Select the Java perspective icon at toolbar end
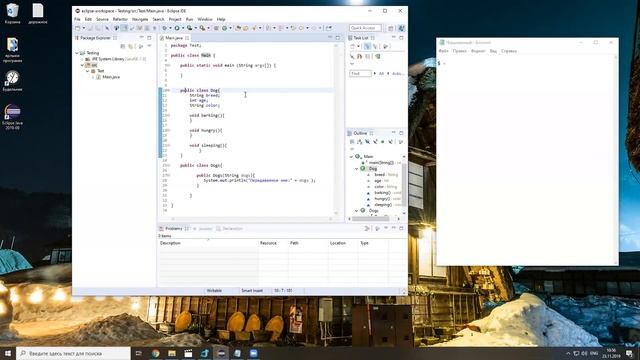640x360 pixels. click(x=401, y=28)
